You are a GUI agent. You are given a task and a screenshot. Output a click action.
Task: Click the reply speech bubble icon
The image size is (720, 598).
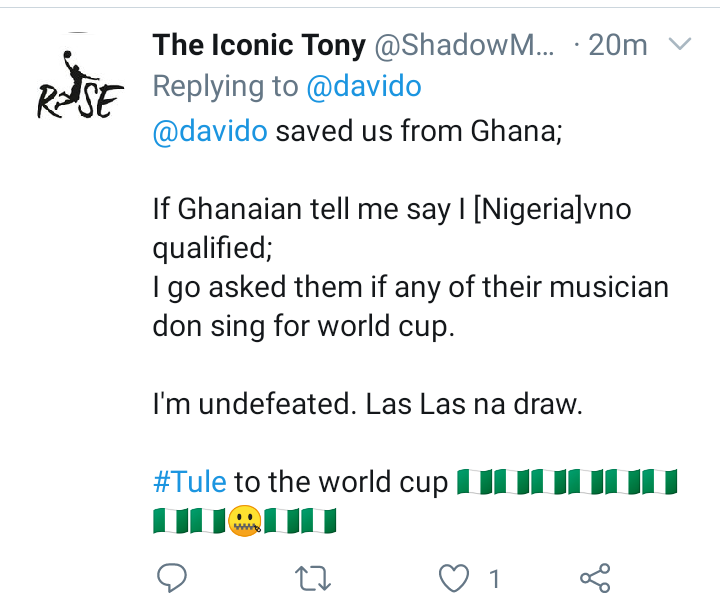click(174, 577)
